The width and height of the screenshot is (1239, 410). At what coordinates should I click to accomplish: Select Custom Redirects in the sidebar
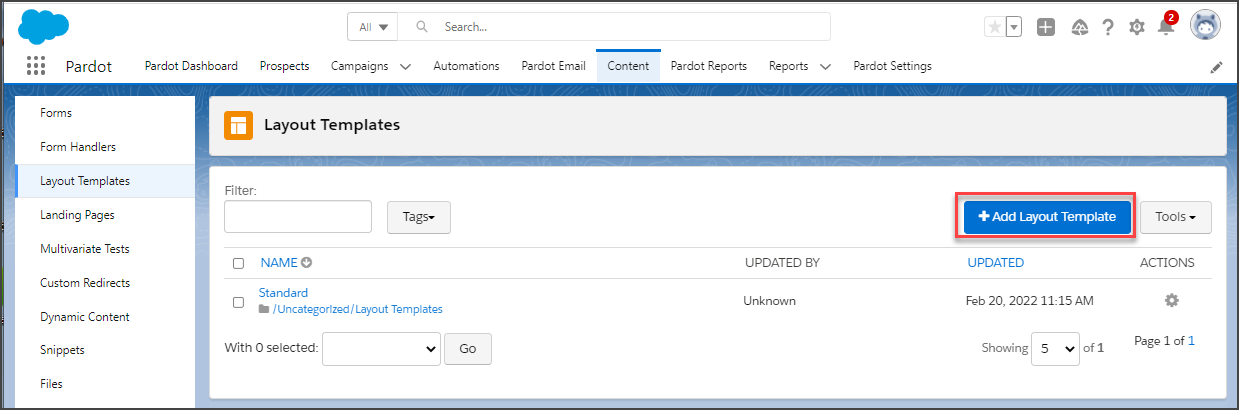pos(85,283)
